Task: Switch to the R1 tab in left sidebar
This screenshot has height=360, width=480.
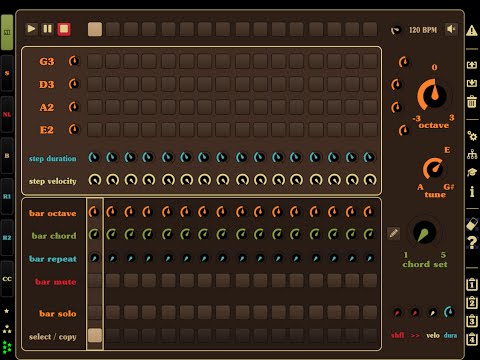Action: (x=7, y=197)
